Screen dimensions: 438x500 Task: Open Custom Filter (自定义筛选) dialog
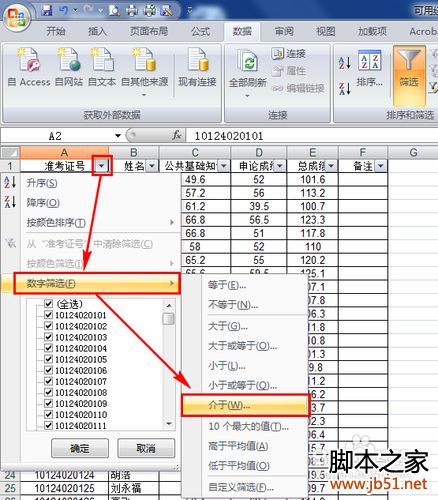245,487
